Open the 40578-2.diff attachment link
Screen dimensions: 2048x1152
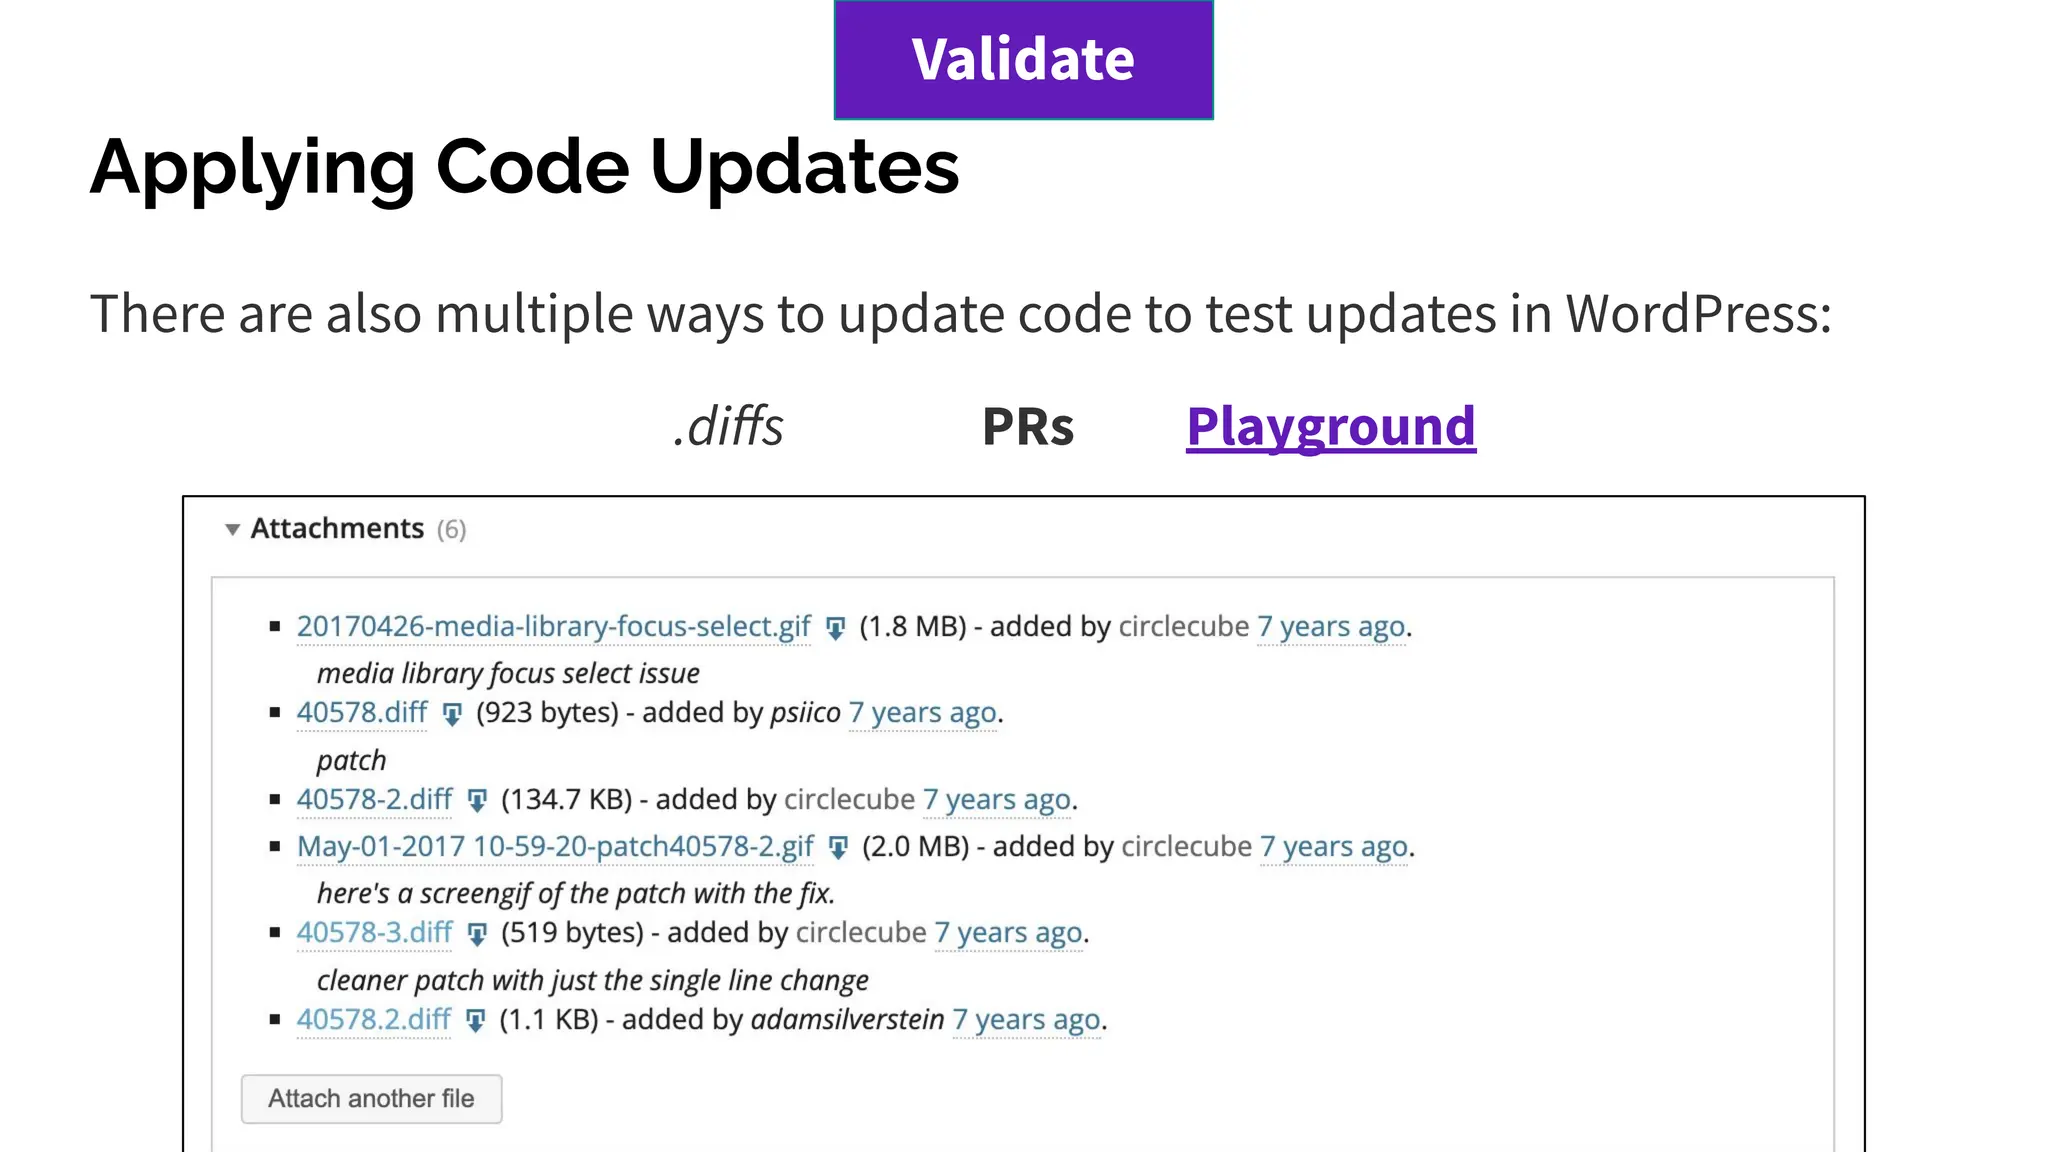[x=374, y=799]
